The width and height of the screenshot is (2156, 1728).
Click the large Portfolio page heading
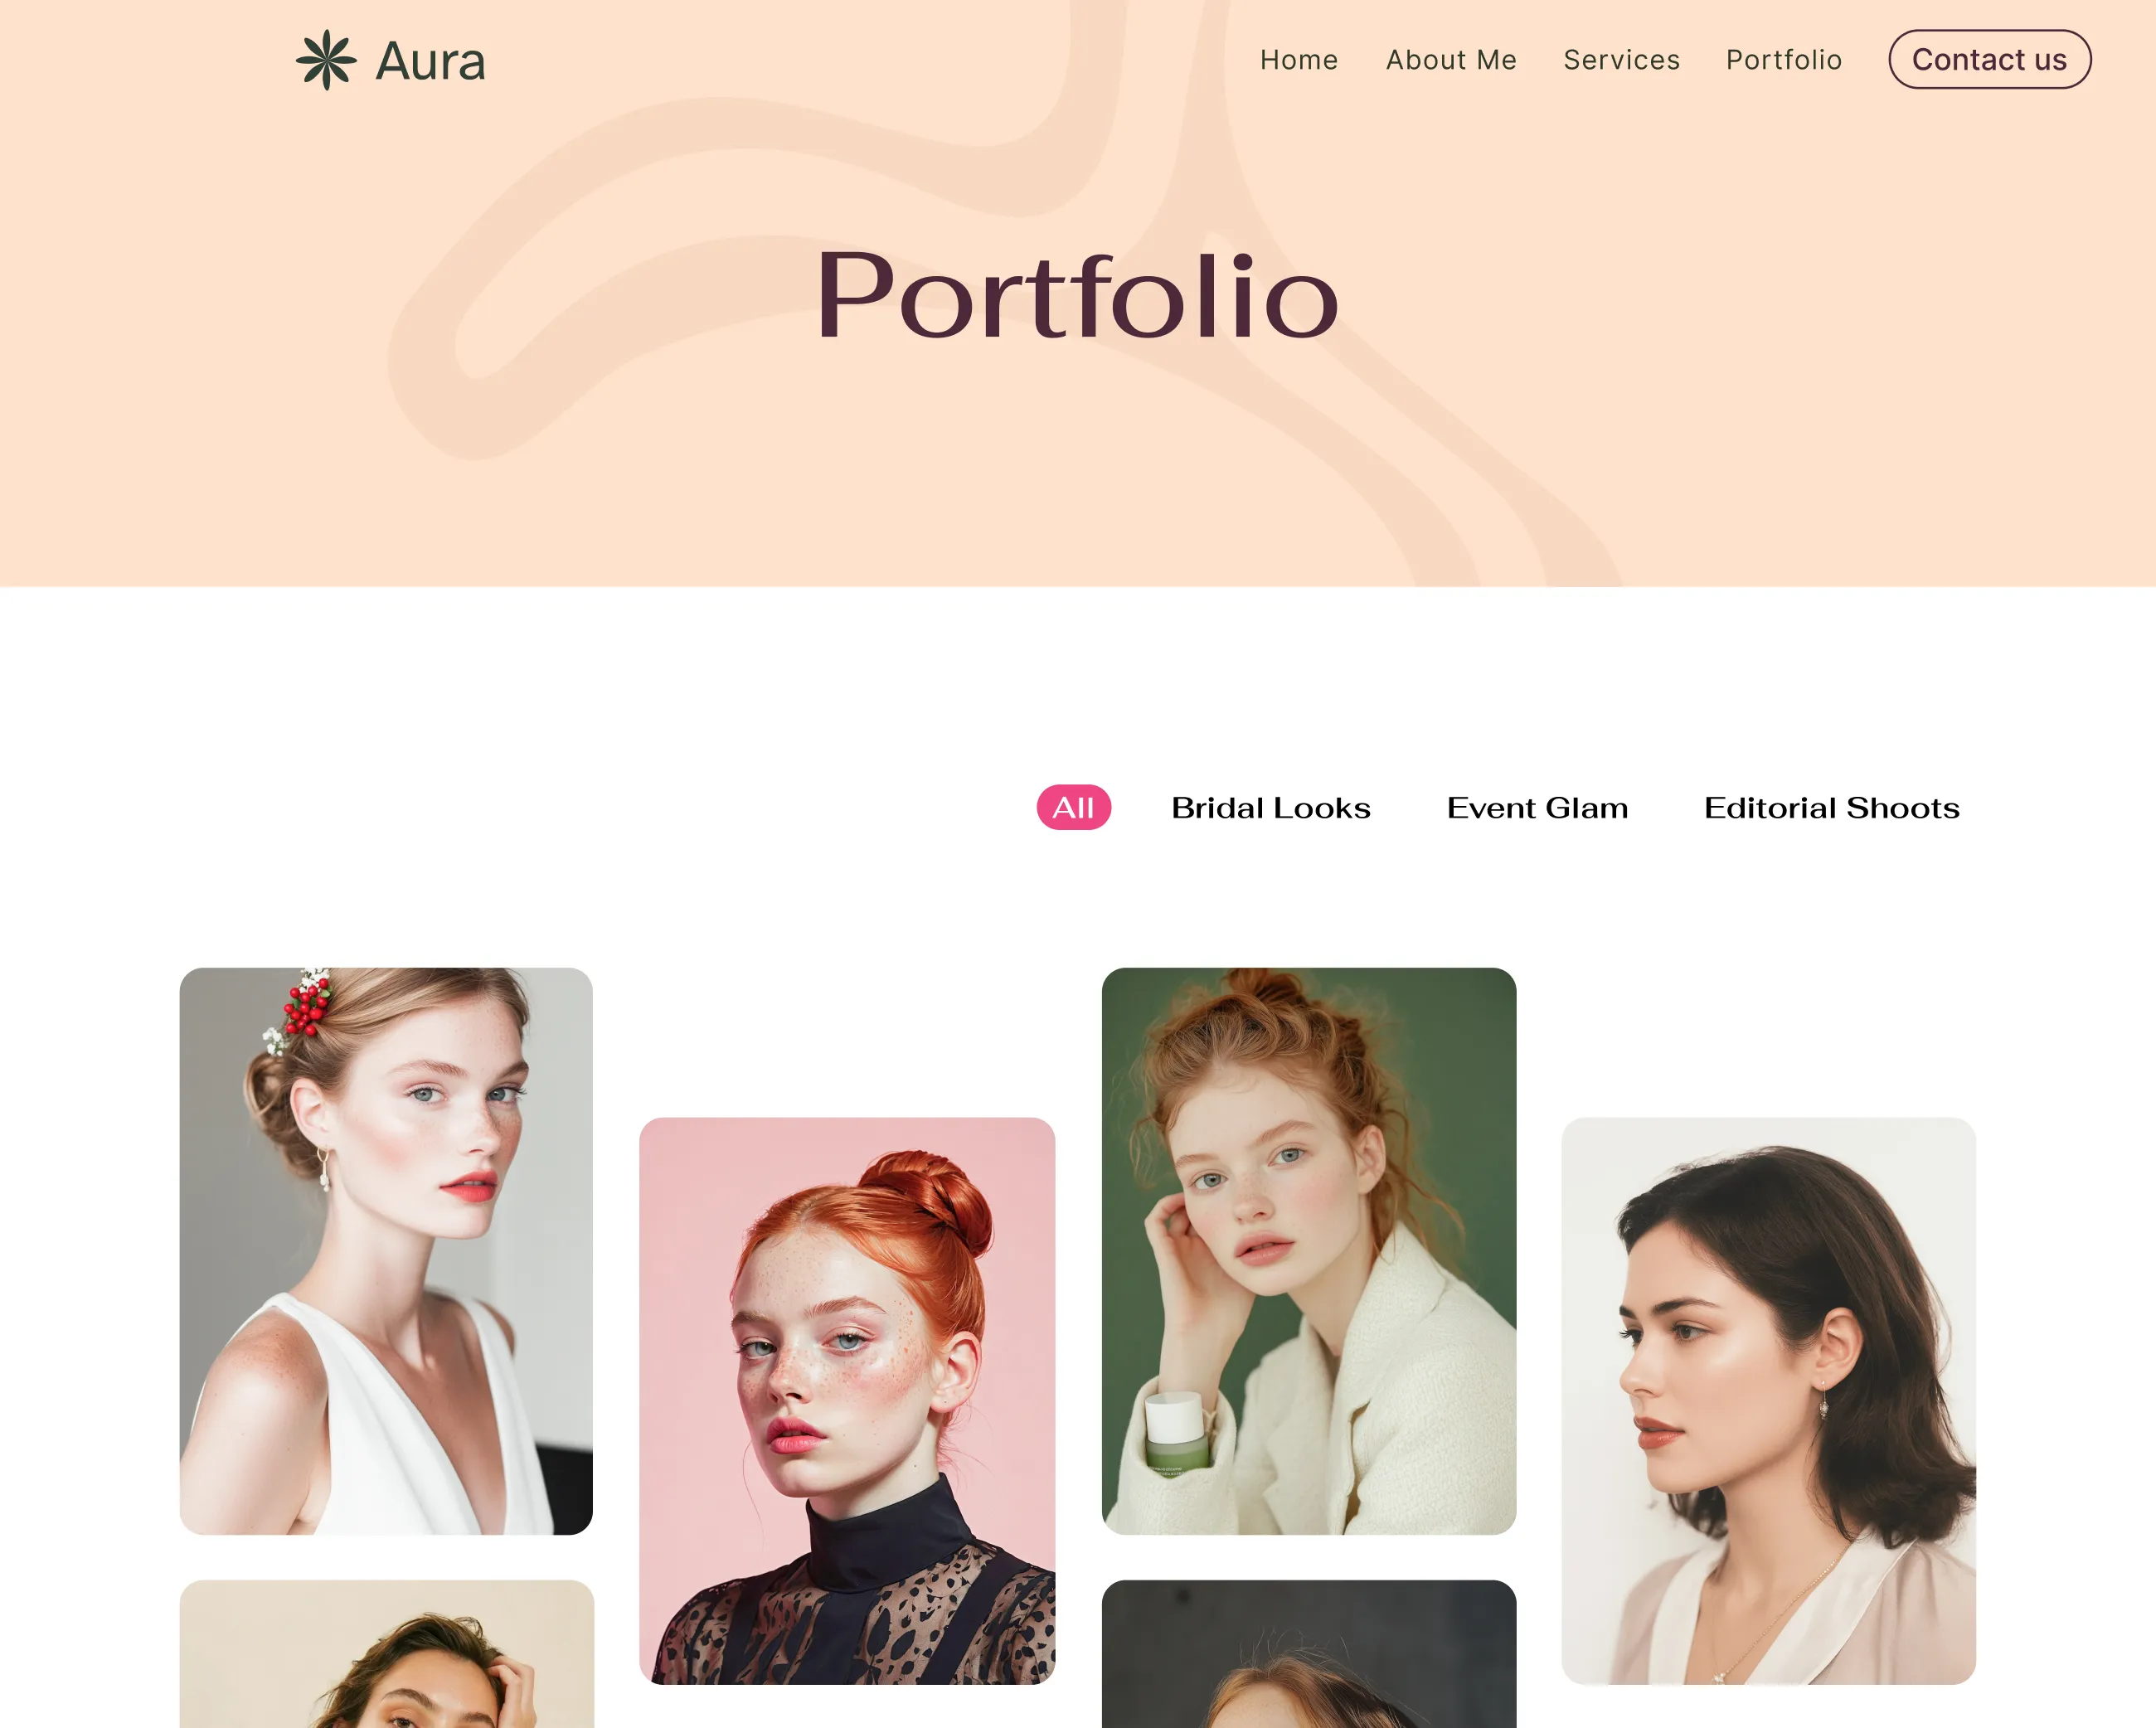(1077, 296)
